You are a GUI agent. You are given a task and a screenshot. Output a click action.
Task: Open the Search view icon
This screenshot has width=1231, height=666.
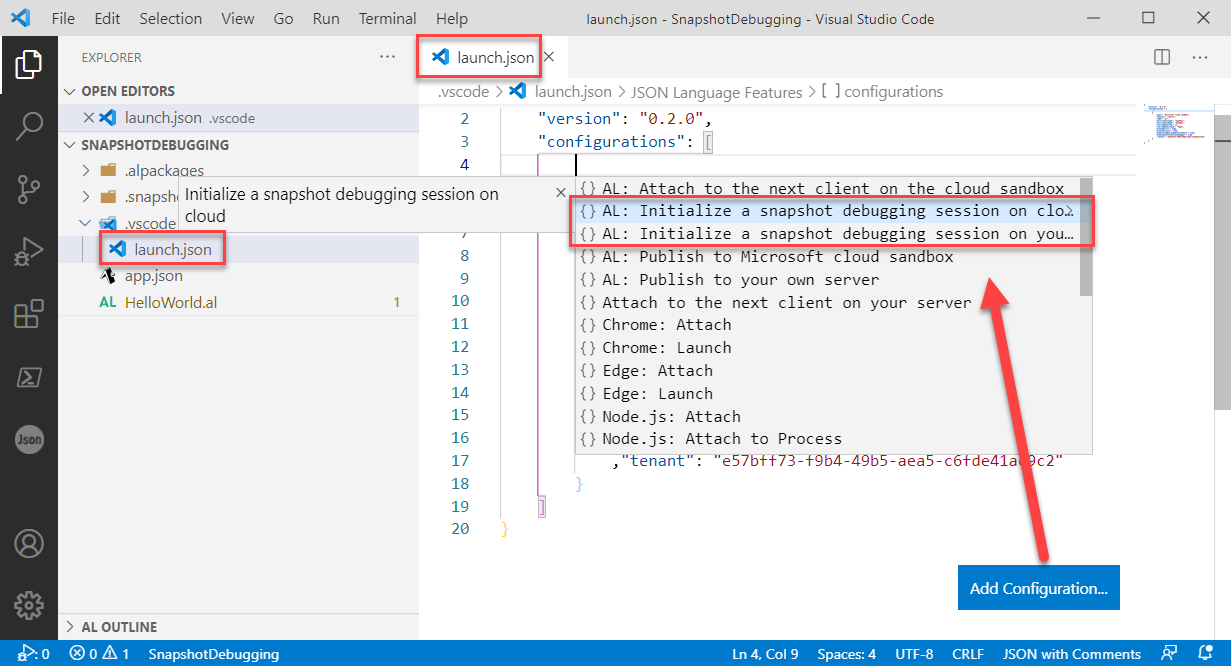point(28,127)
